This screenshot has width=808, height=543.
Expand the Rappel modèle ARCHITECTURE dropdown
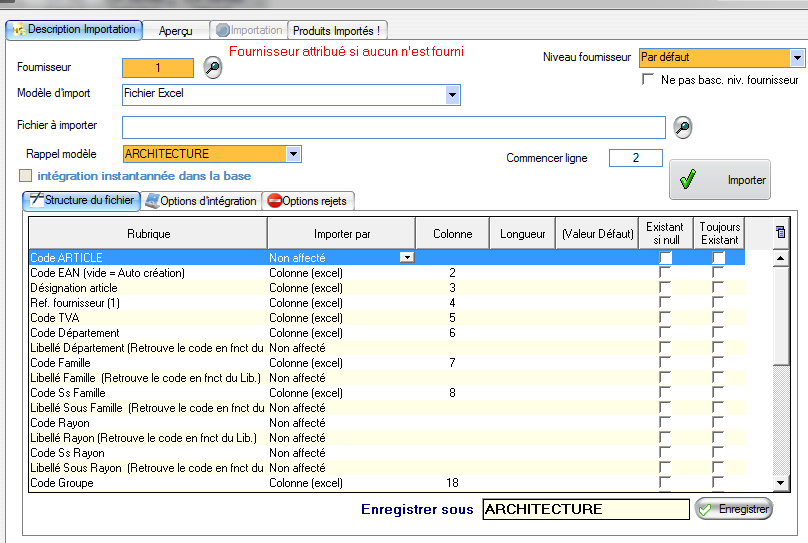tap(293, 154)
